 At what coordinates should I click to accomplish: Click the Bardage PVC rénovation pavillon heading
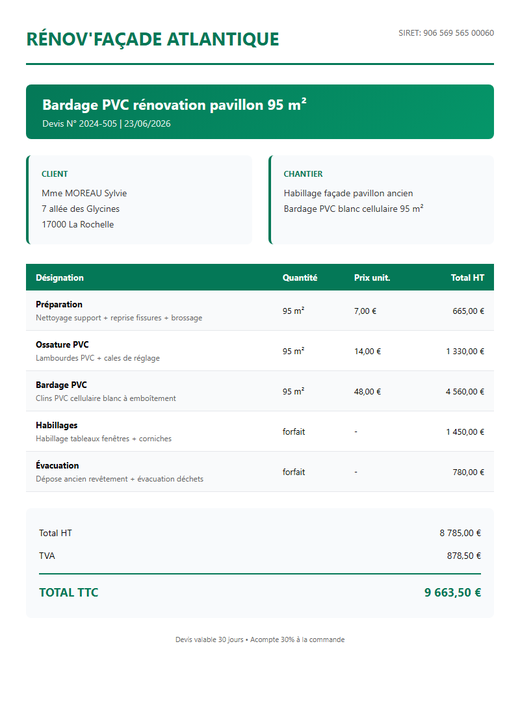point(174,105)
